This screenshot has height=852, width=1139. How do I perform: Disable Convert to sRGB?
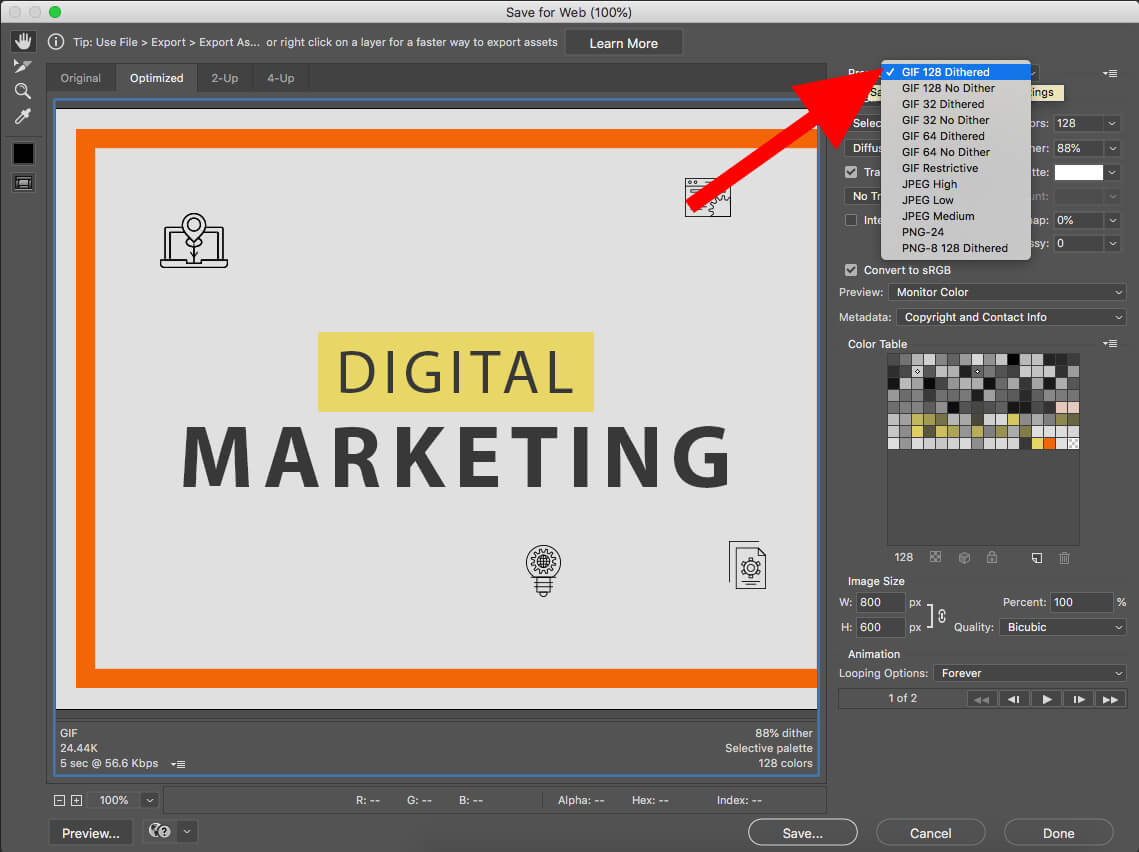click(851, 270)
